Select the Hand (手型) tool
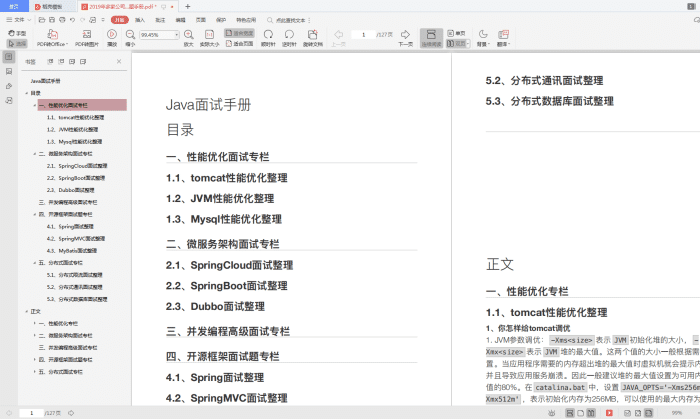The height and width of the screenshot is (419, 700). 17,33
